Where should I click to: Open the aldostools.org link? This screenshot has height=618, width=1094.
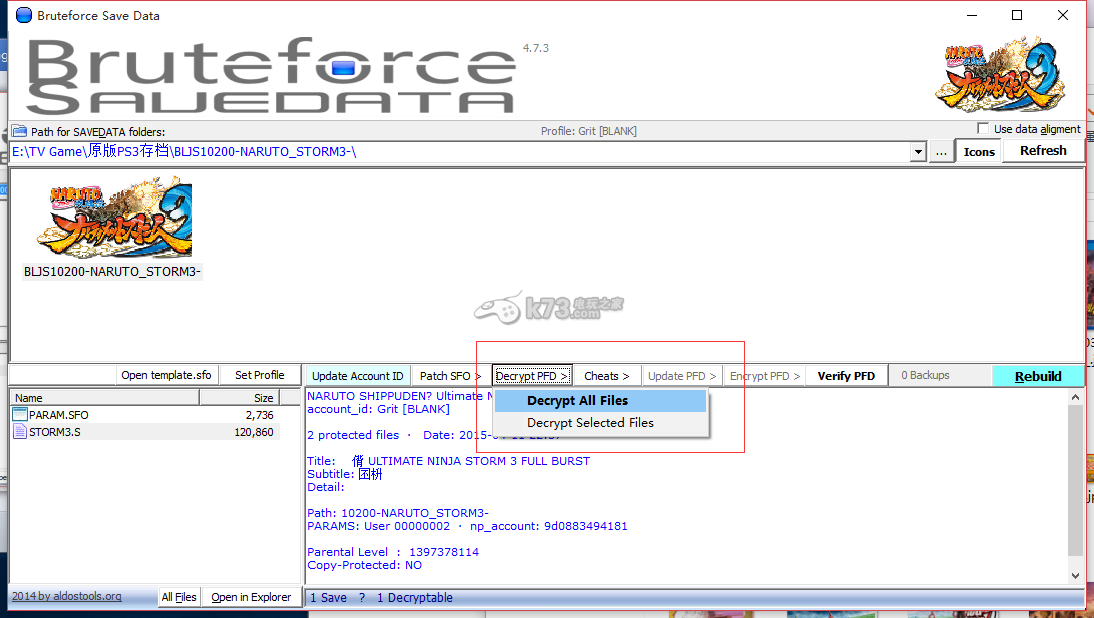(x=67, y=596)
